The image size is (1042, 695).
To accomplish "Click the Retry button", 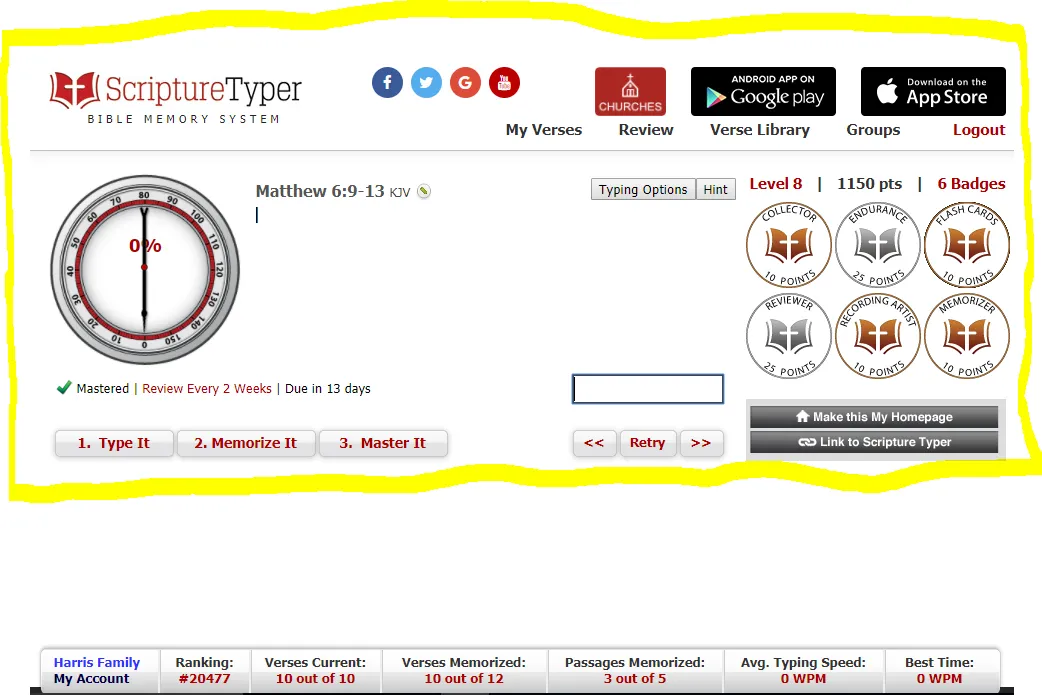I will click(648, 443).
